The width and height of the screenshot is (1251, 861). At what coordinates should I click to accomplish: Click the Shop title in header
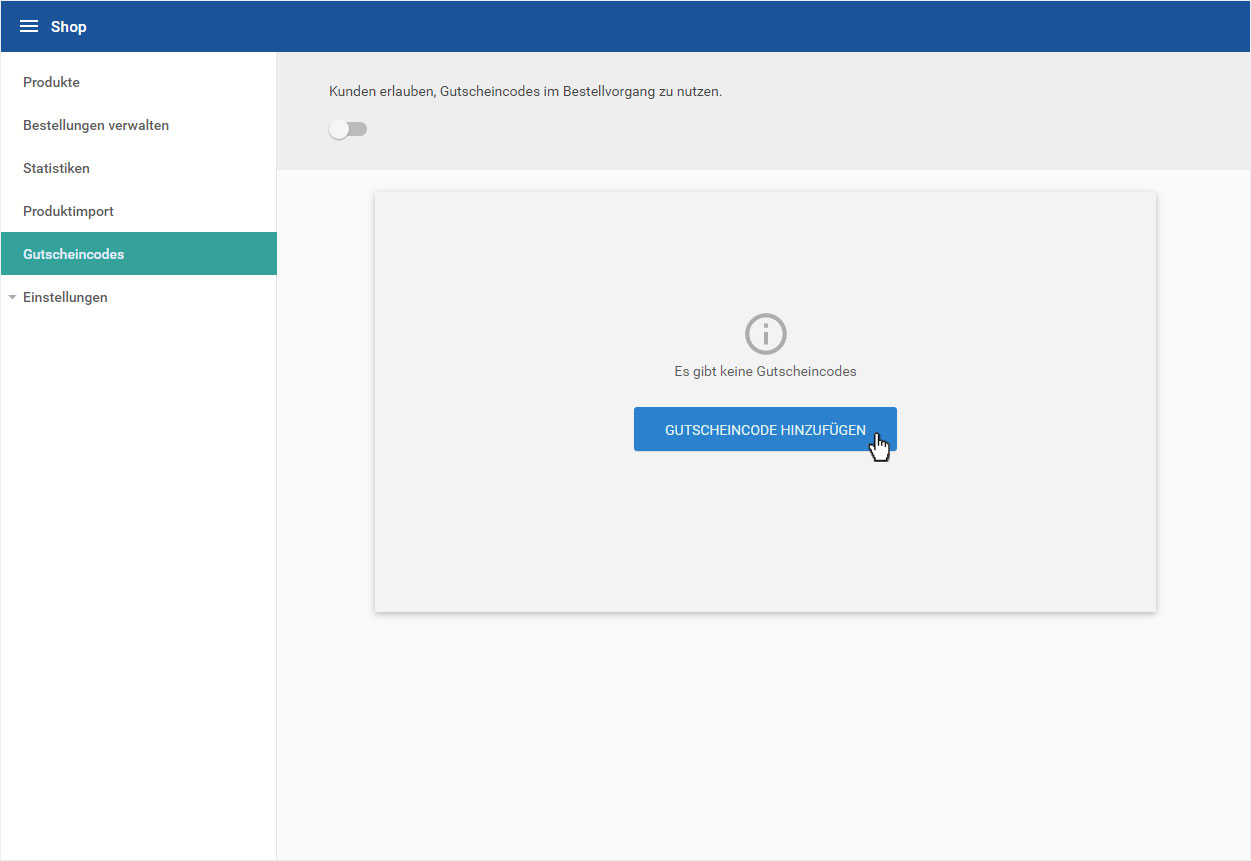[x=69, y=27]
